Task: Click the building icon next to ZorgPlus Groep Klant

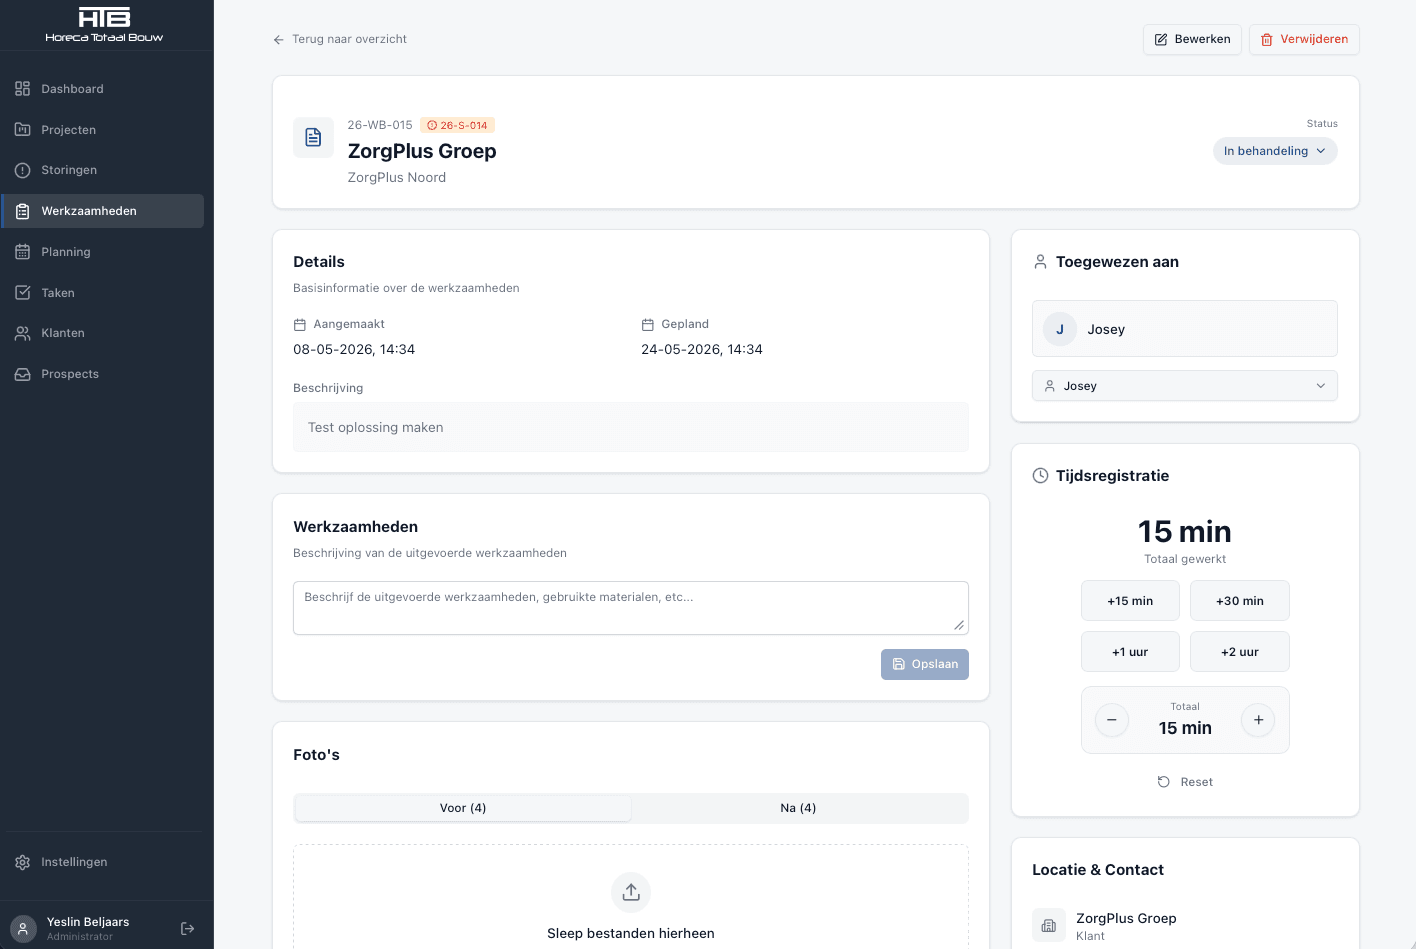Action: (1048, 926)
